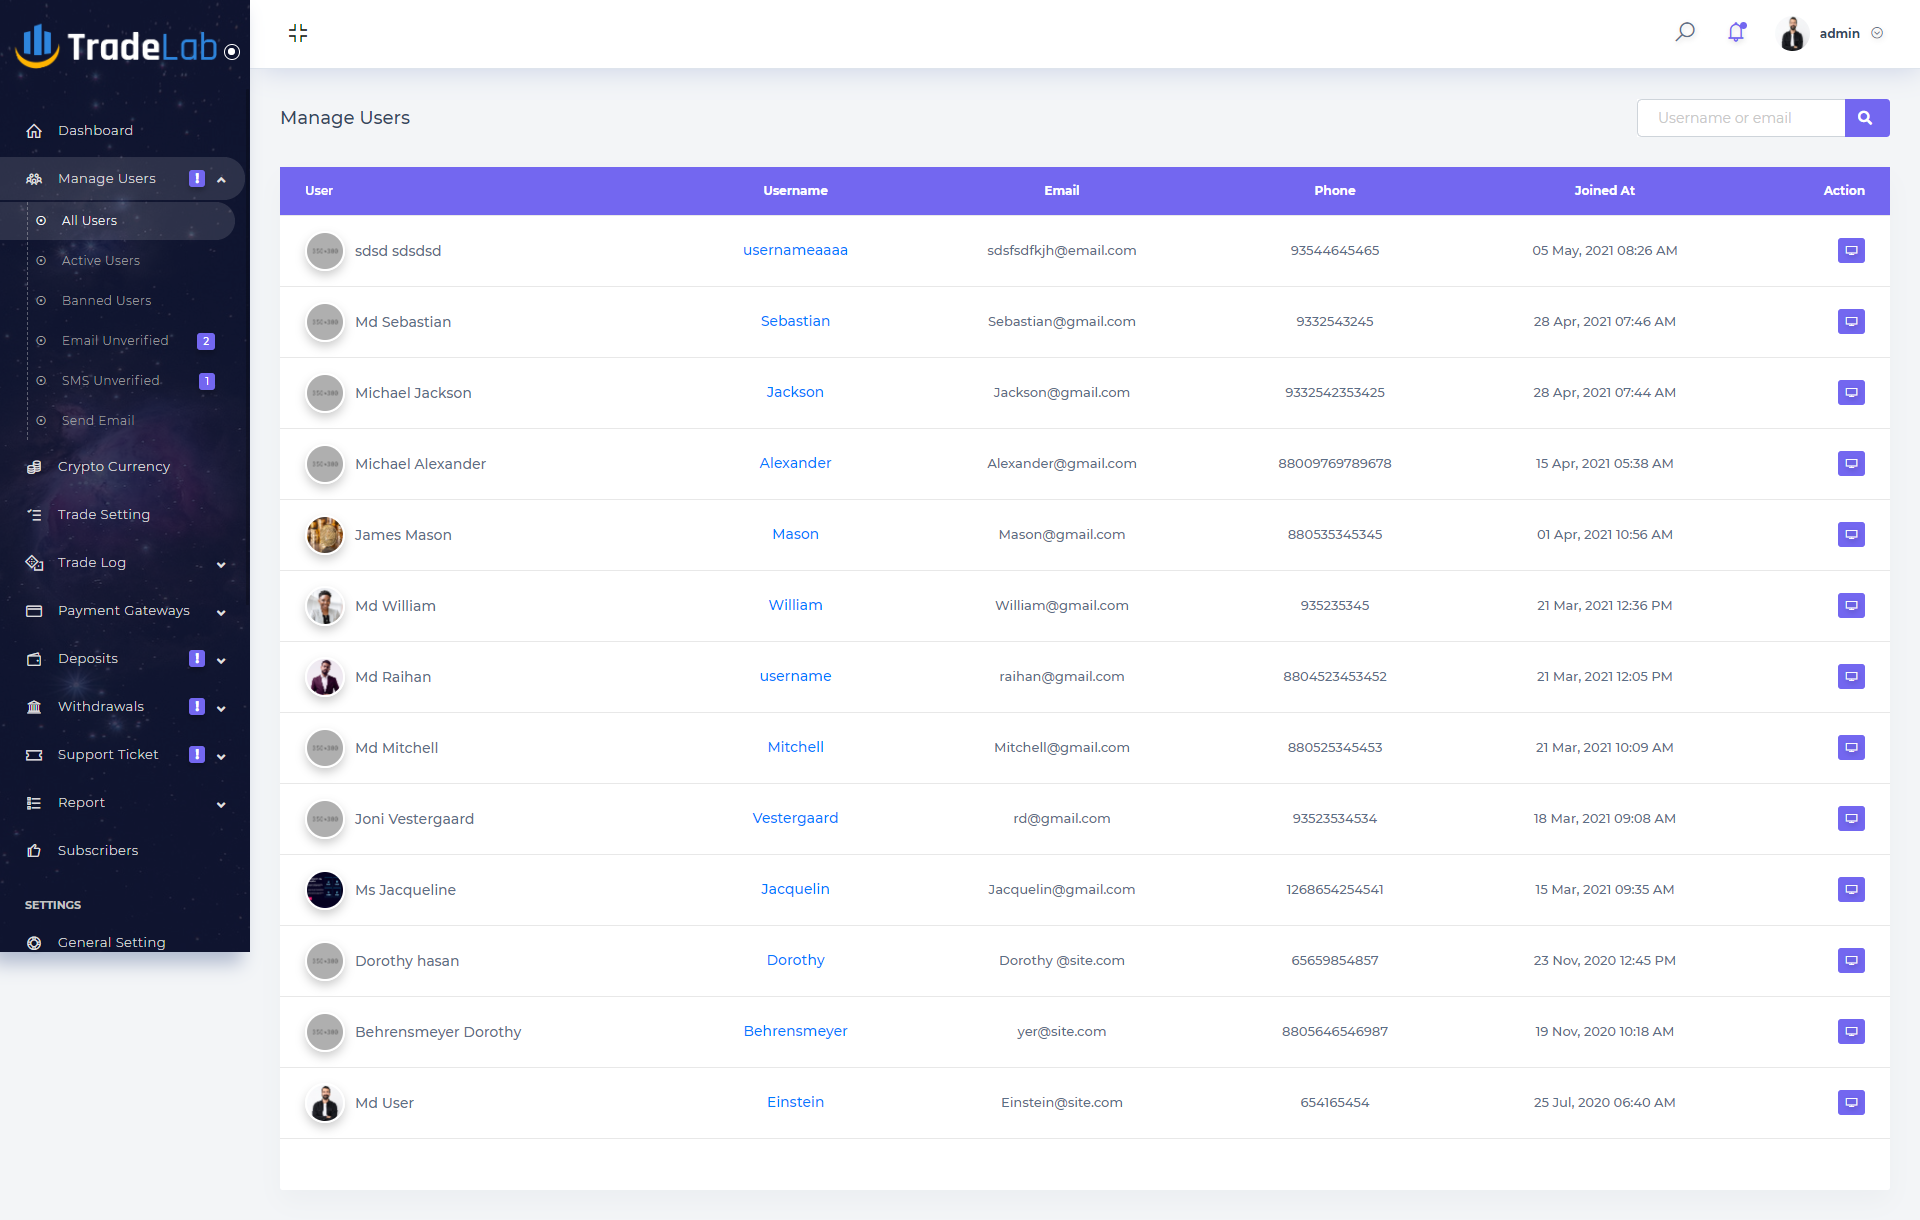Expand the Trade Log menu chevron
The image size is (1920, 1220).
[221, 564]
